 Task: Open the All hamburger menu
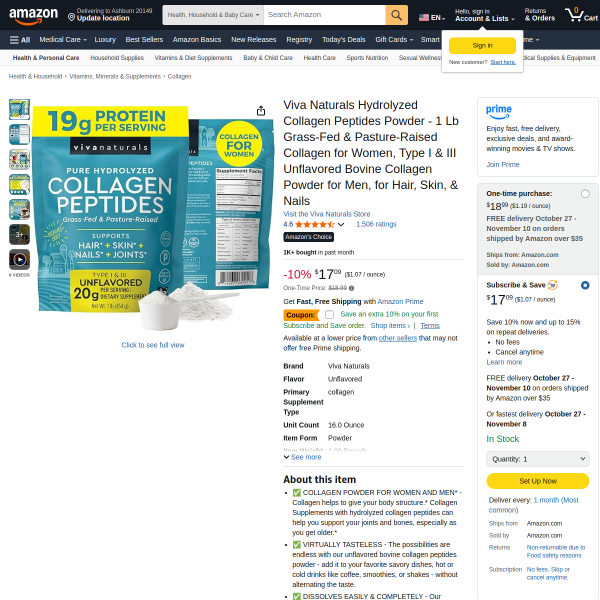click(x=20, y=40)
